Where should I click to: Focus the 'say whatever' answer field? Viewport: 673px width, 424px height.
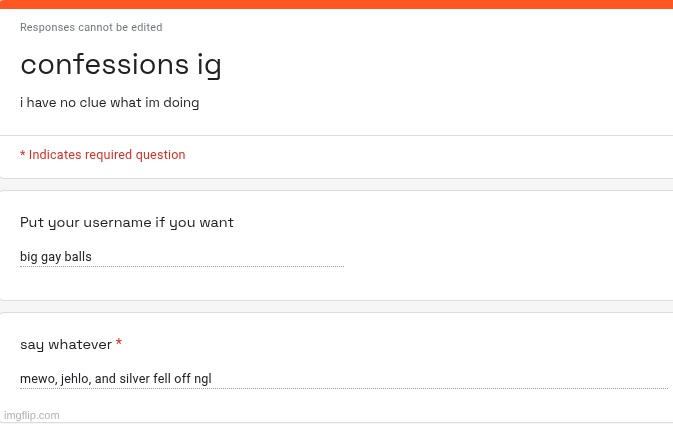[343, 379]
